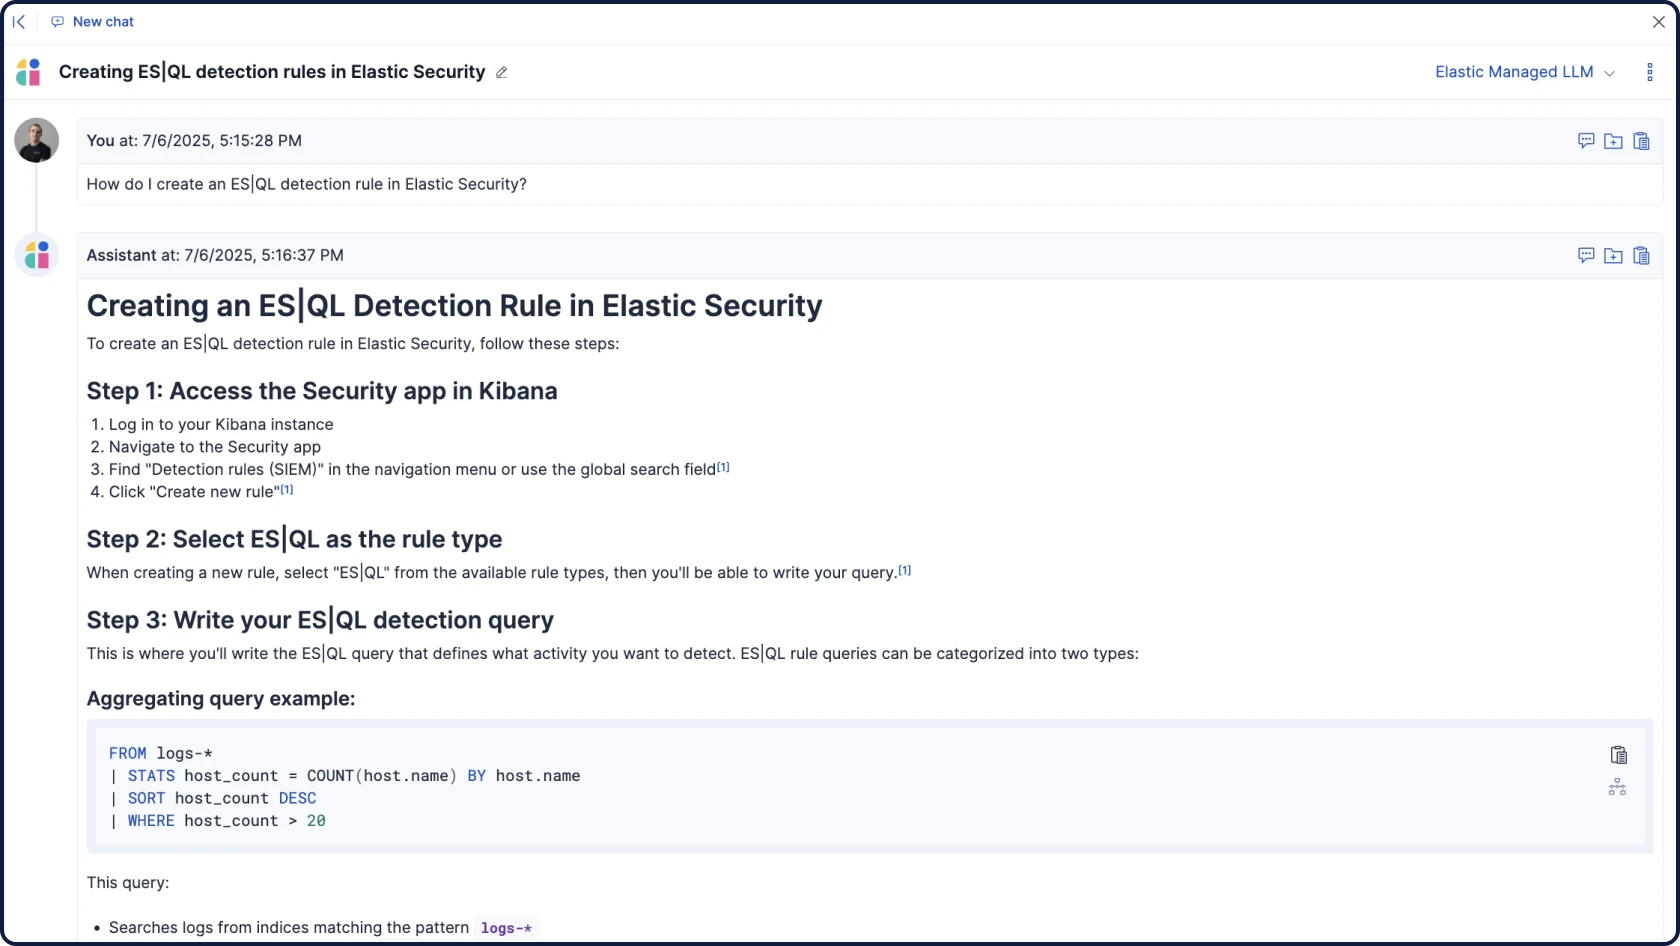Click the FROM logs-* line in code
This screenshot has width=1680, height=946.
[161, 753]
